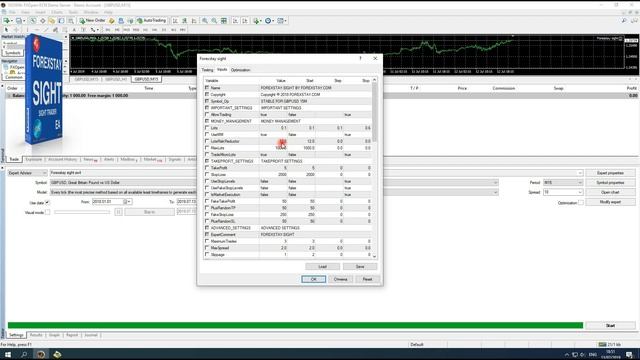640x360 pixels.
Task: Click the taskbar search icon
Action: (24, 354)
